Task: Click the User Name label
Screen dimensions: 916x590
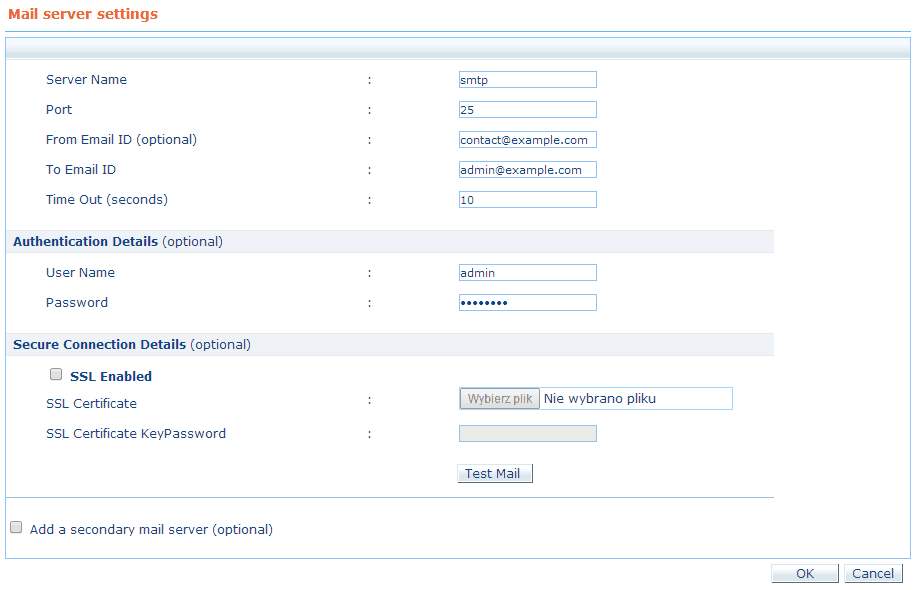Action: pyautogui.click(x=80, y=272)
